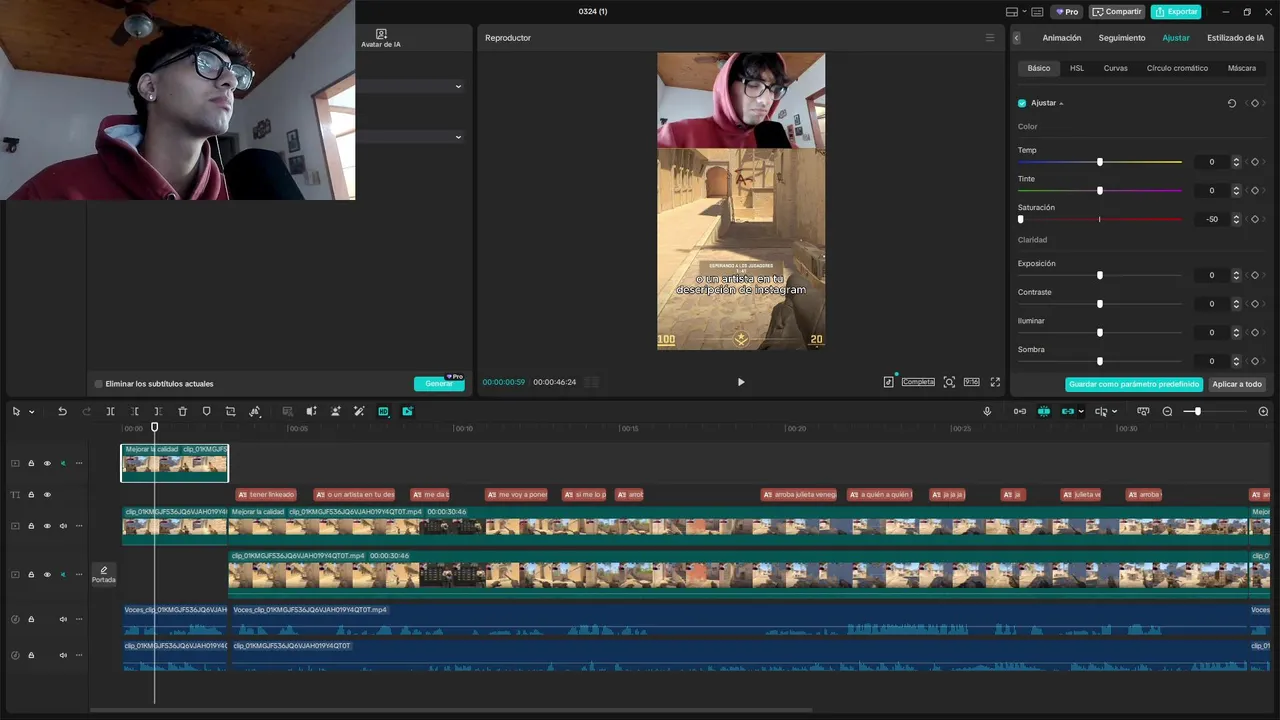1280x720 pixels.
Task: Check Eliminar los subtítulos actuales
Action: pos(99,384)
